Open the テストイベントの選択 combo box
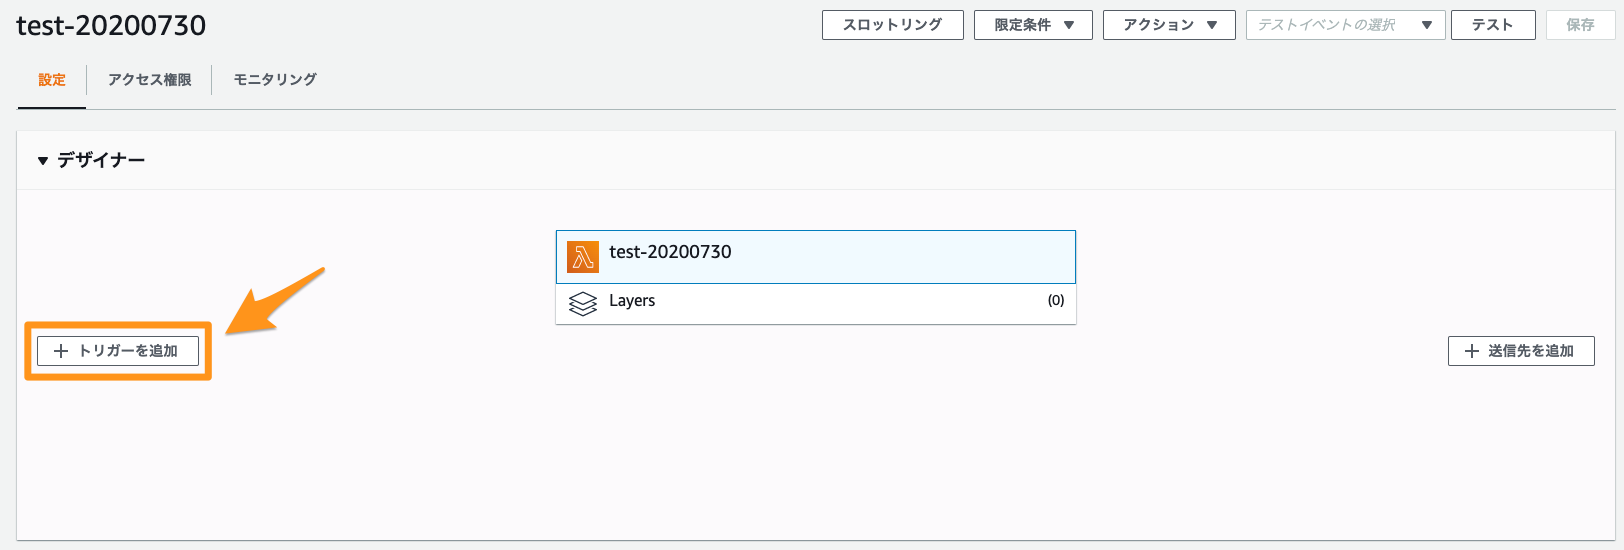Viewport: 1624px width, 550px height. pyautogui.click(x=1345, y=25)
